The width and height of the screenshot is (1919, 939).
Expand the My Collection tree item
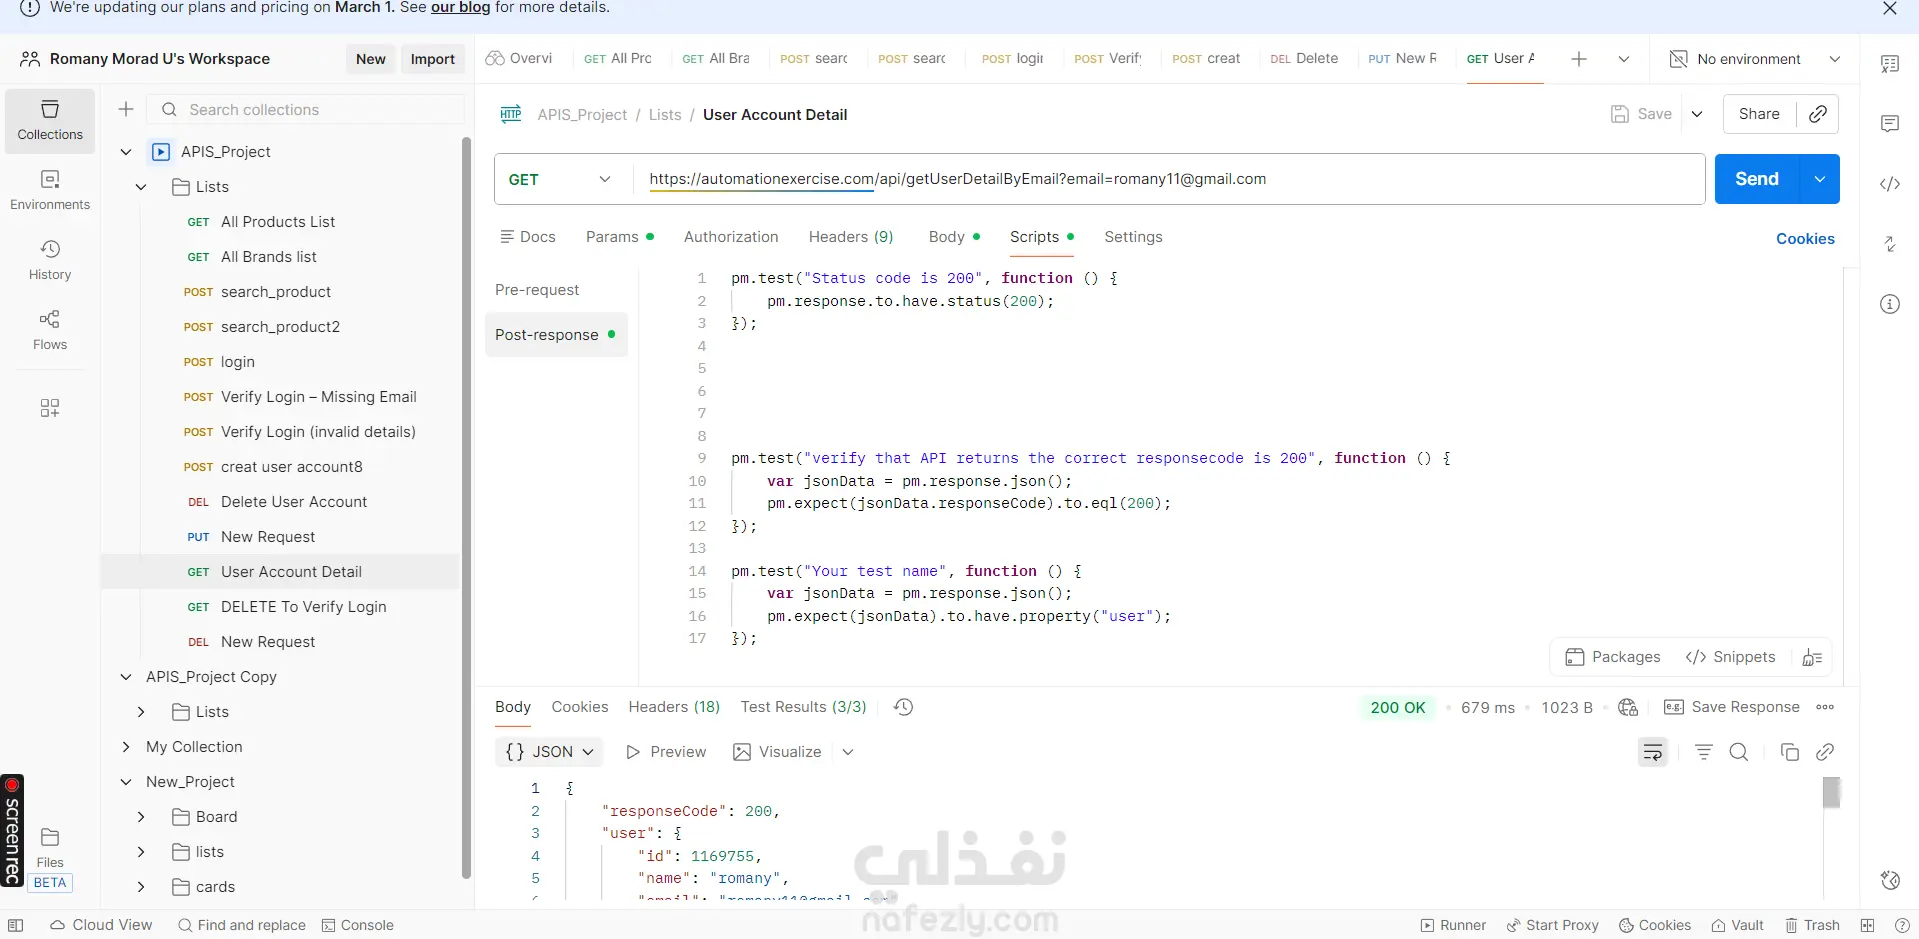126,747
